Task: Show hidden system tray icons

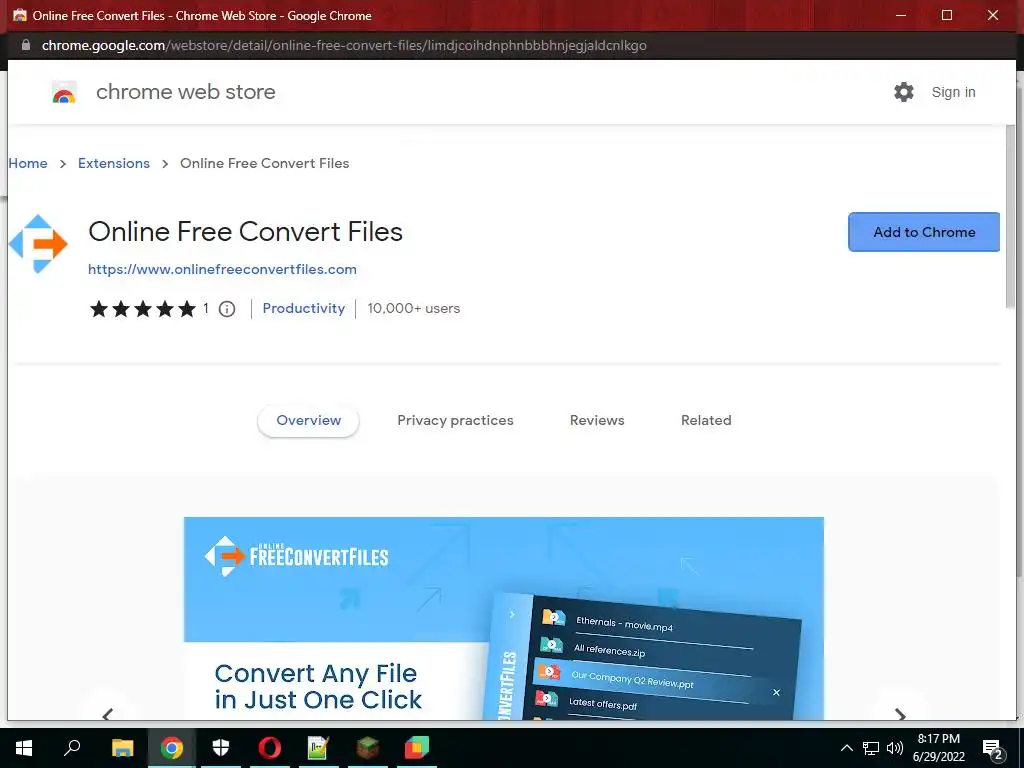Action: pyautogui.click(x=846, y=748)
